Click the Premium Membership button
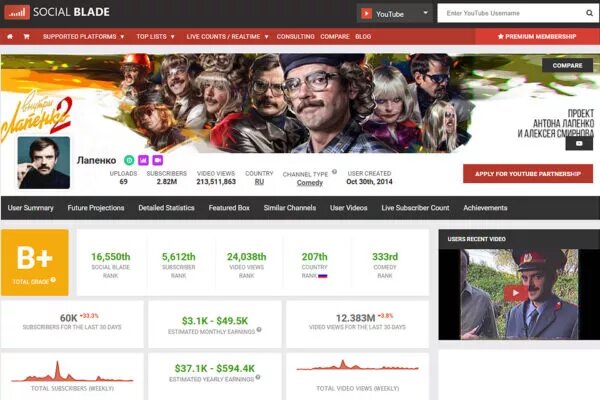600x400 pixels. tap(537, 36)
